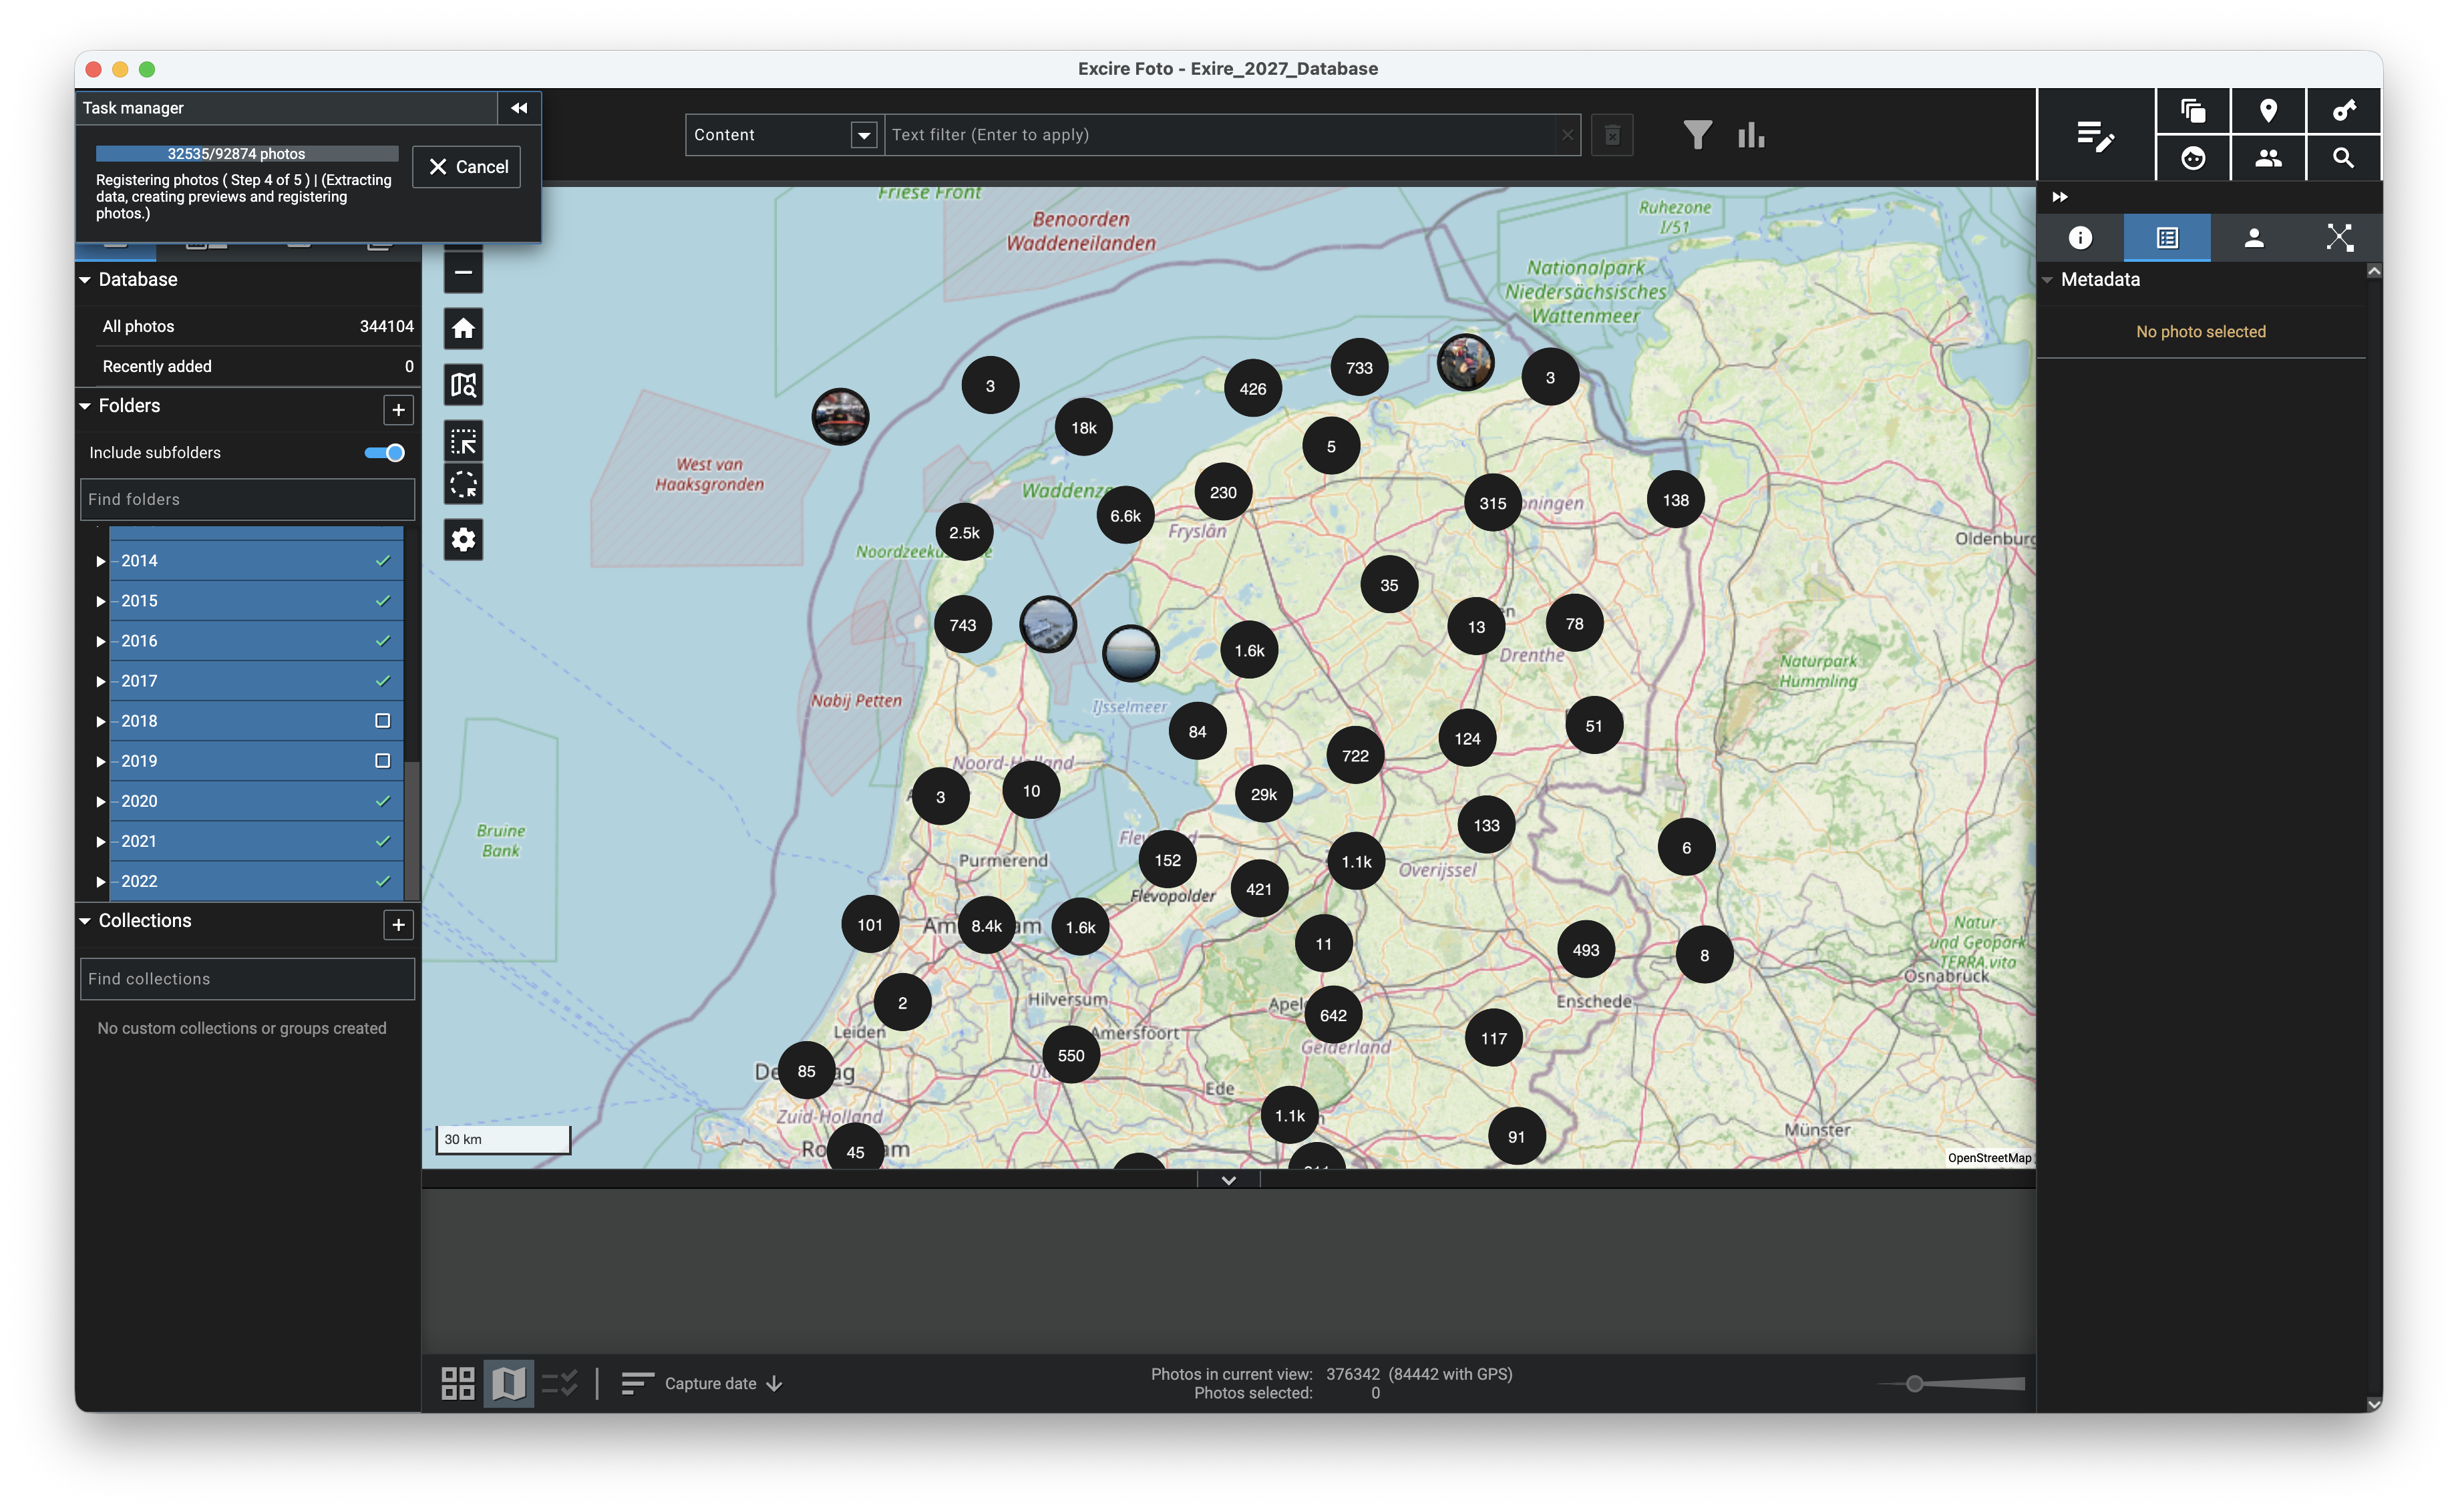The width and height of the screenshot is (2458, 1512).
Task: Open the selection checklist options
Action: [560, 1384]
